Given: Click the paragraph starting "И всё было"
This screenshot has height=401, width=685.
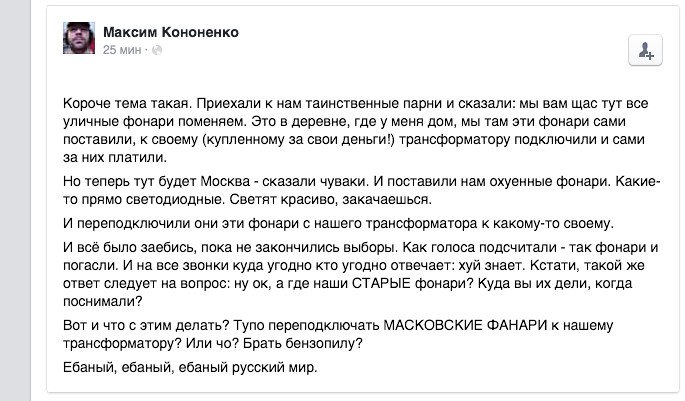Looking at the screenshot, I should [x=360, y=274].
